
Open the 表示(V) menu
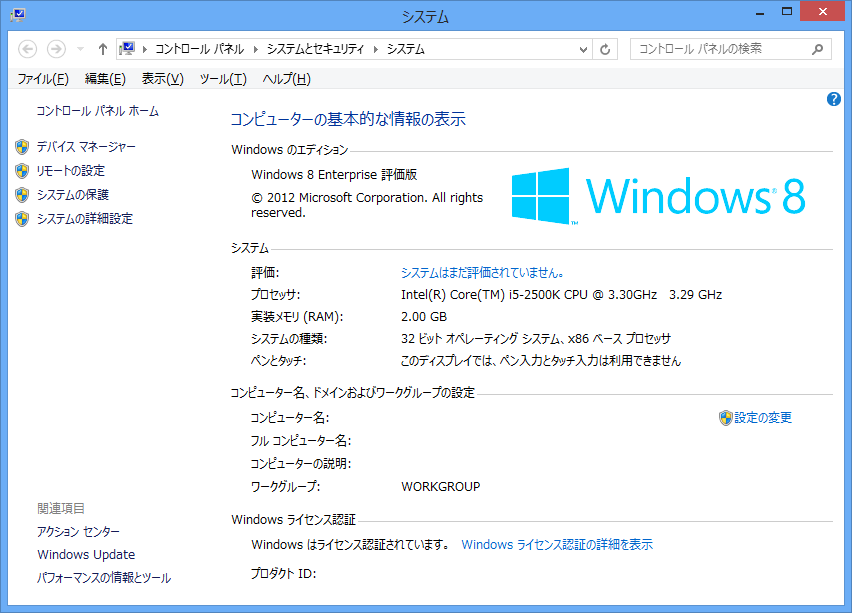pos(162,79)
